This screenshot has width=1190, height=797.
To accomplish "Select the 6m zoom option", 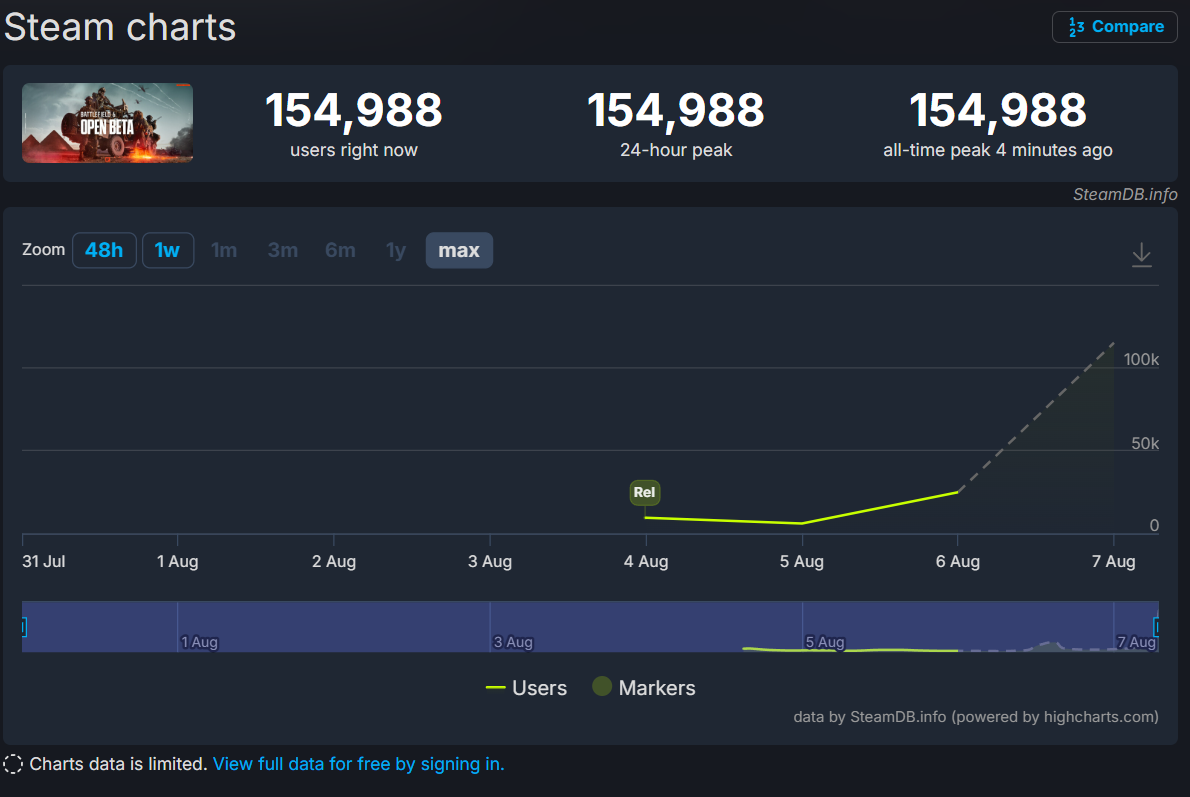I will point(340,250).
